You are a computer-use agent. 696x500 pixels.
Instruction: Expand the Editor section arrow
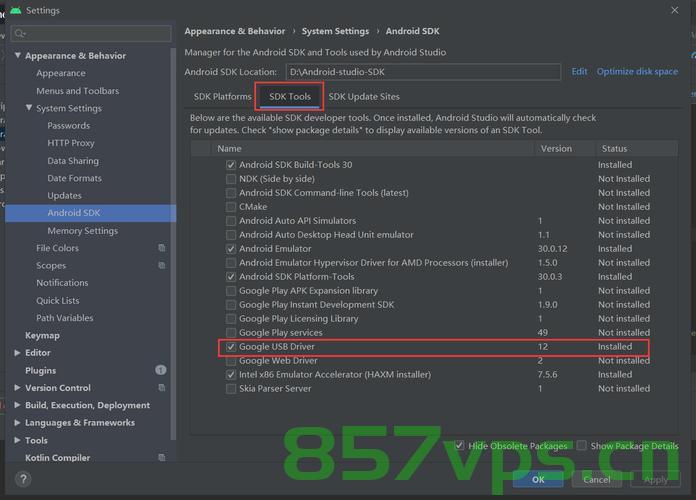(x=18, y=353)
